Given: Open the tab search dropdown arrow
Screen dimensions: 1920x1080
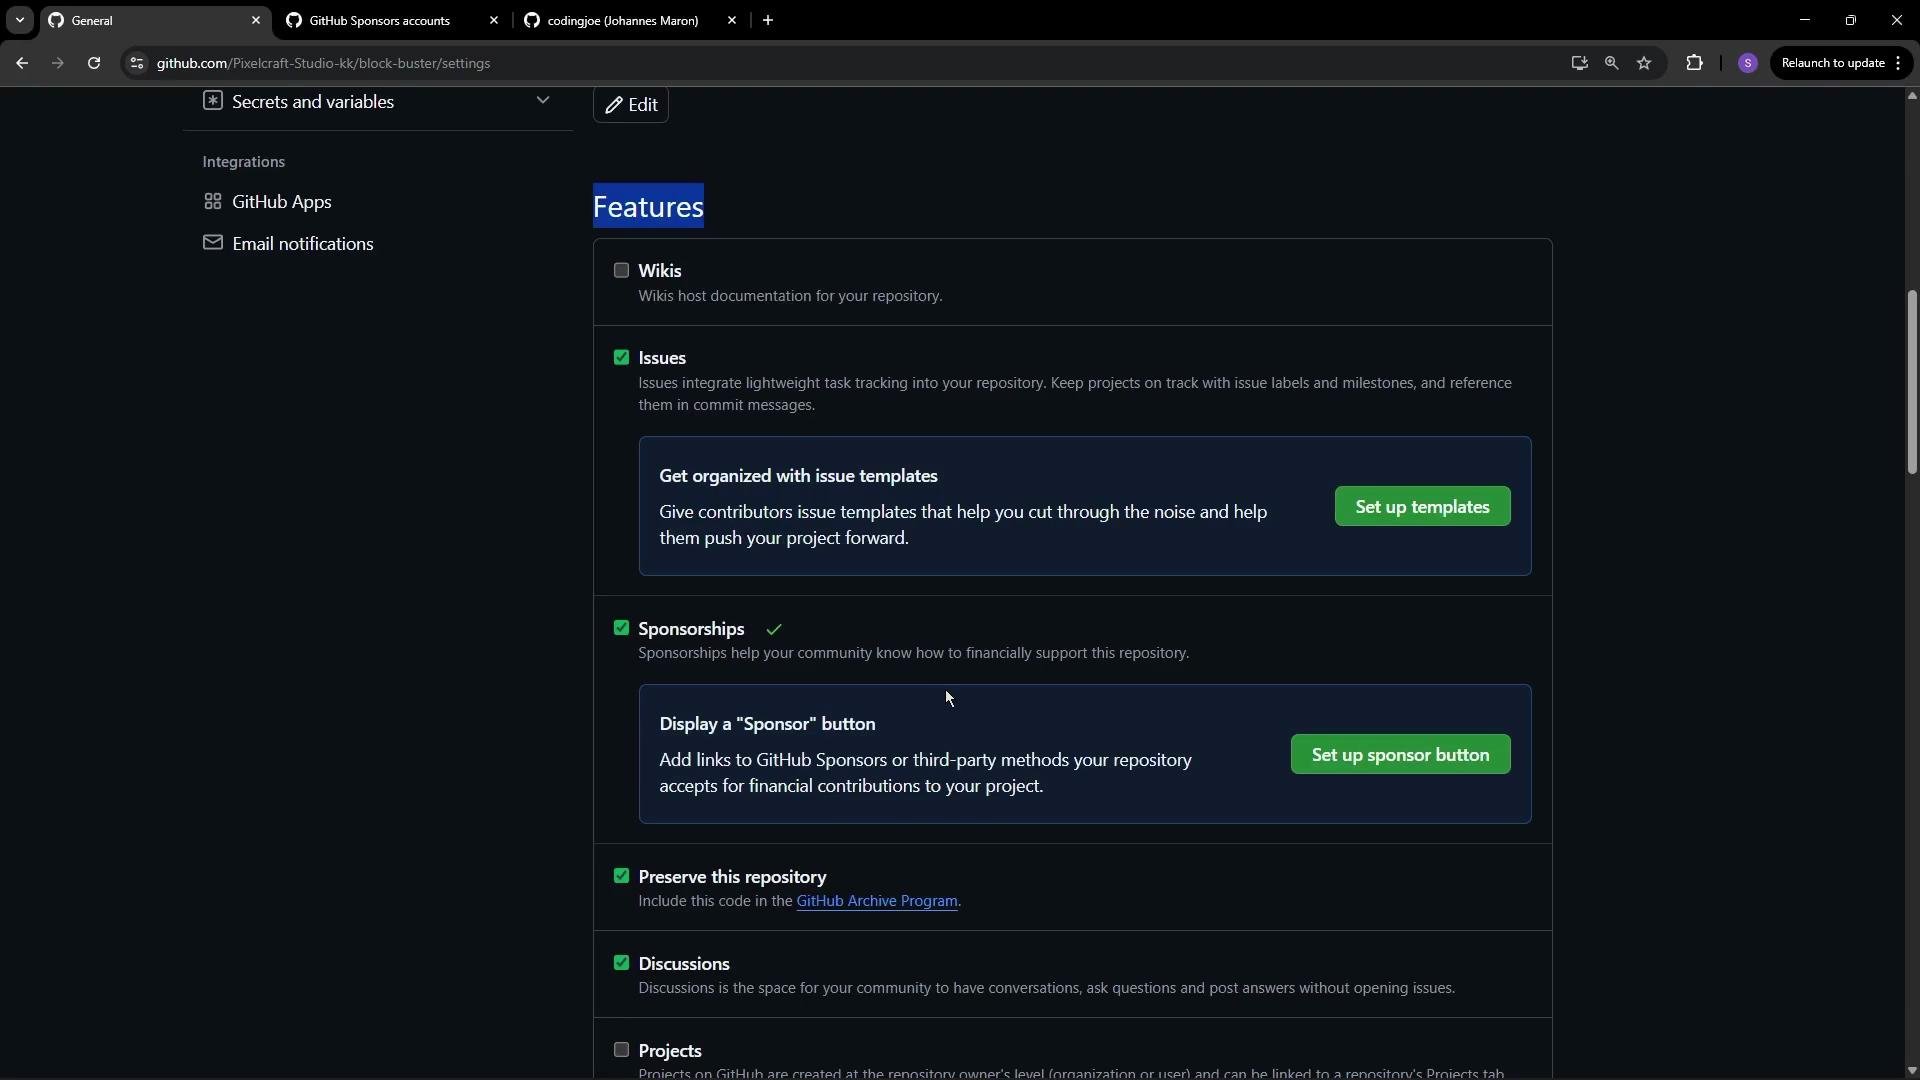Looking at the screenshot, I should click(19, 20).
